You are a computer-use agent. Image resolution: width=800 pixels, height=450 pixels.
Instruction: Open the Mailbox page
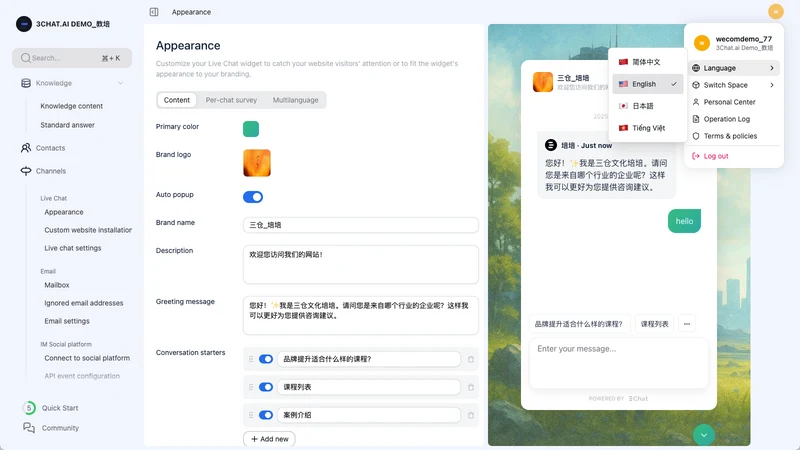(57, 285)
